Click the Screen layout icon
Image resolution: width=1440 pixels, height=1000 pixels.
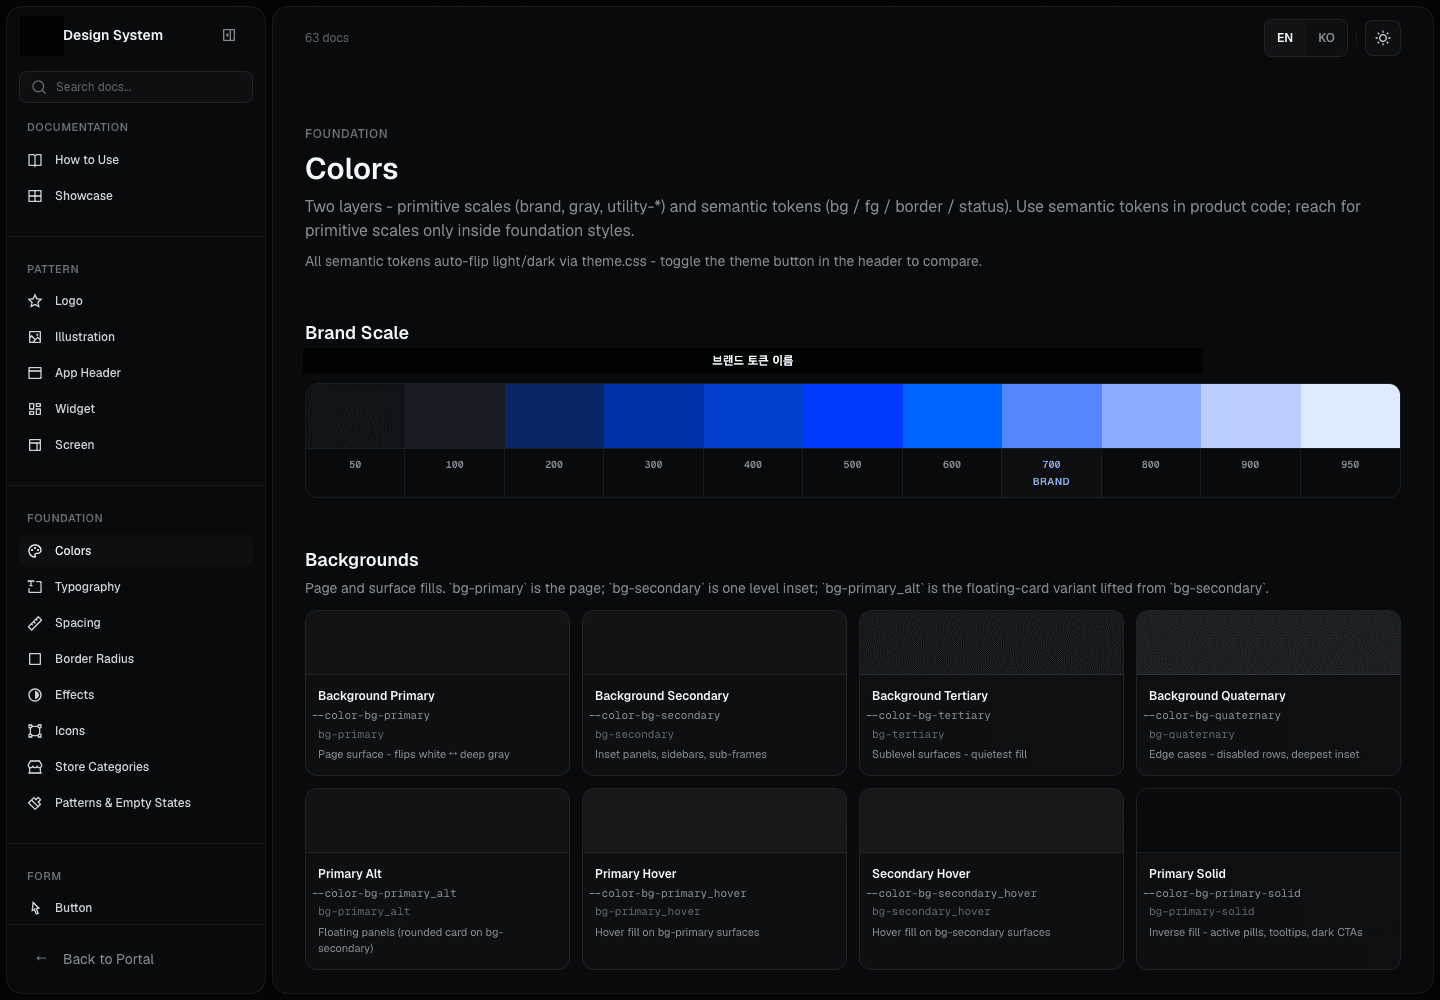35,445
